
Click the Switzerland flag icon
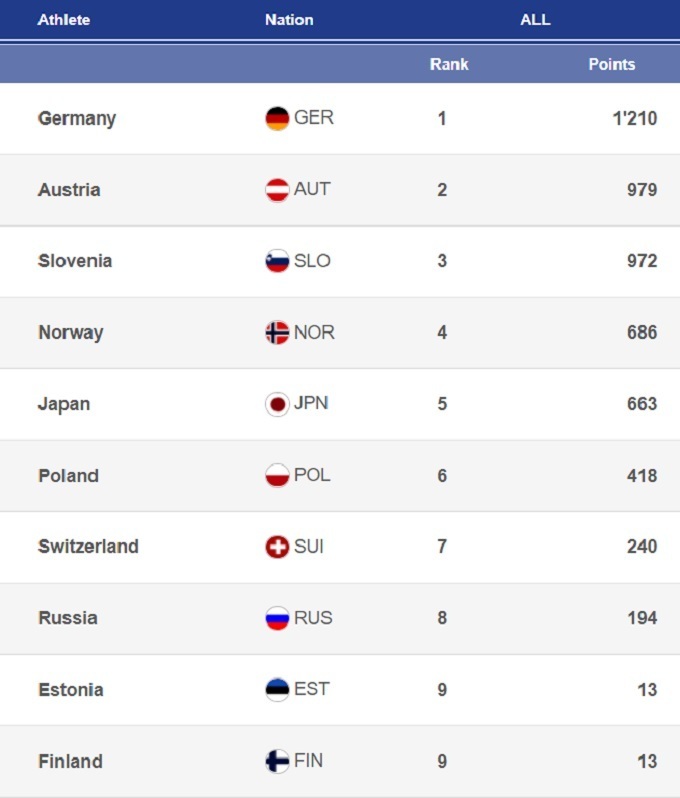pyautogui.click(x=277, y=547)
